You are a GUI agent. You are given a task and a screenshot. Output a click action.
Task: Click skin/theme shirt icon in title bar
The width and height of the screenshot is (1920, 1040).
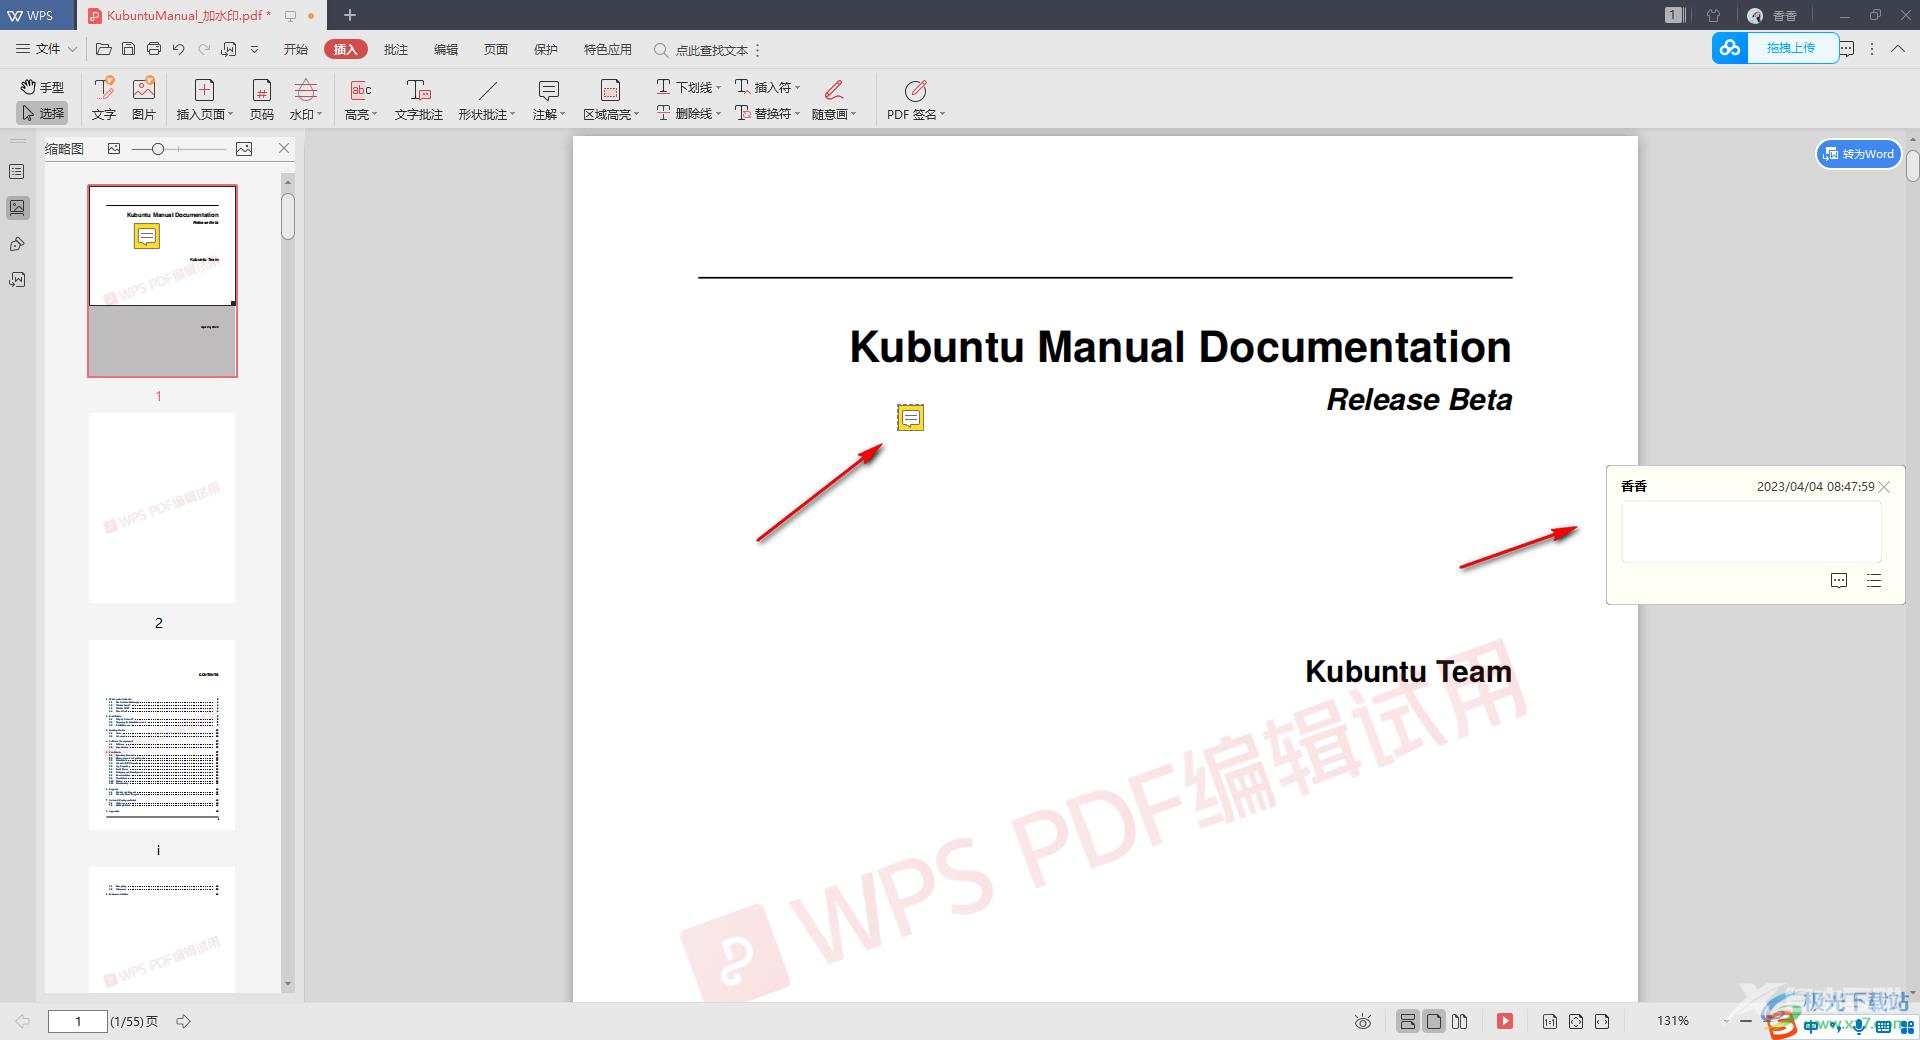tap(1713, 15)
